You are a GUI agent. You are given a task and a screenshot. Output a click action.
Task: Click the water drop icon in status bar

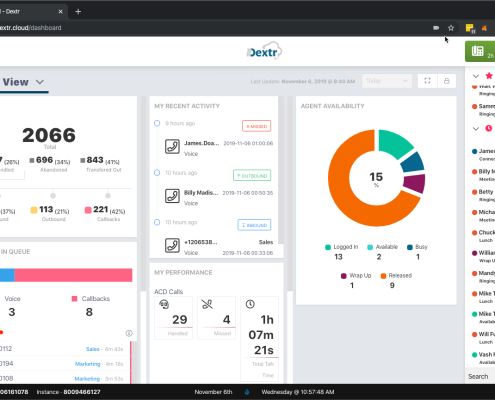[247, 392]
